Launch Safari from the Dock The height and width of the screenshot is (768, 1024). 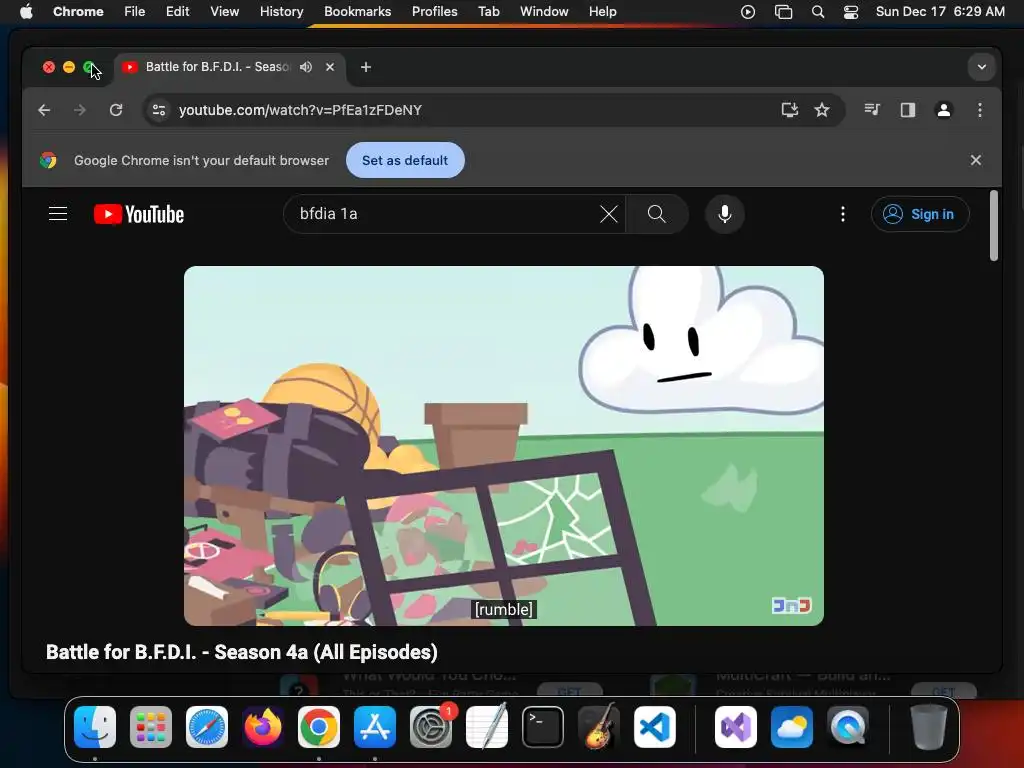click(207, 727)
